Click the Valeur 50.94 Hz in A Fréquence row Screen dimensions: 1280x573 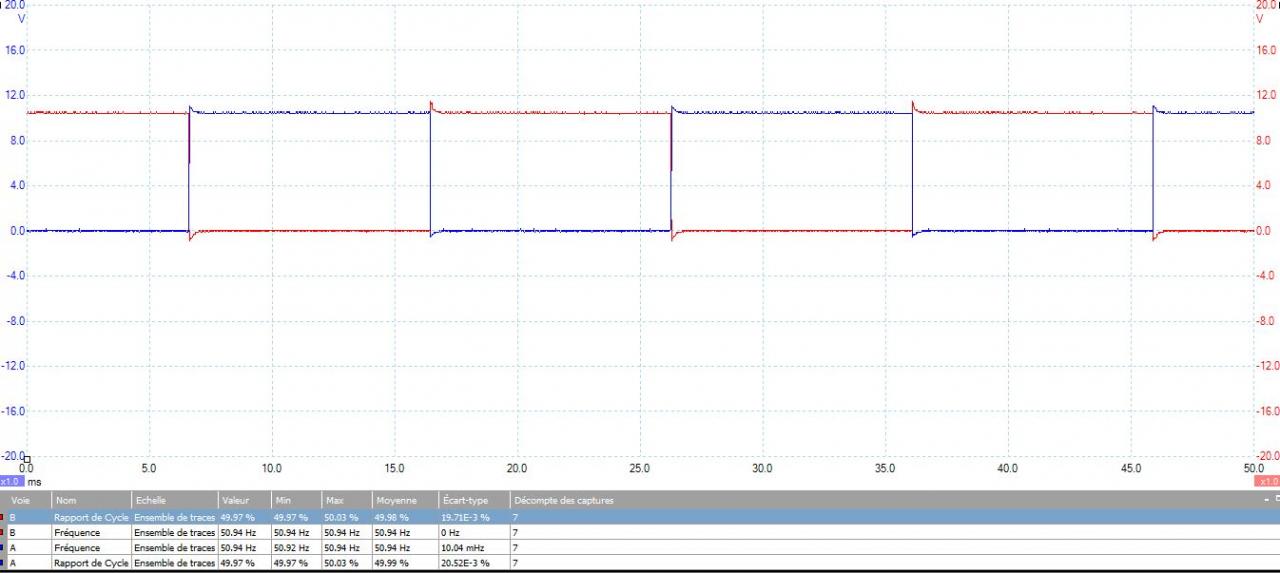(x=238, y=548)
